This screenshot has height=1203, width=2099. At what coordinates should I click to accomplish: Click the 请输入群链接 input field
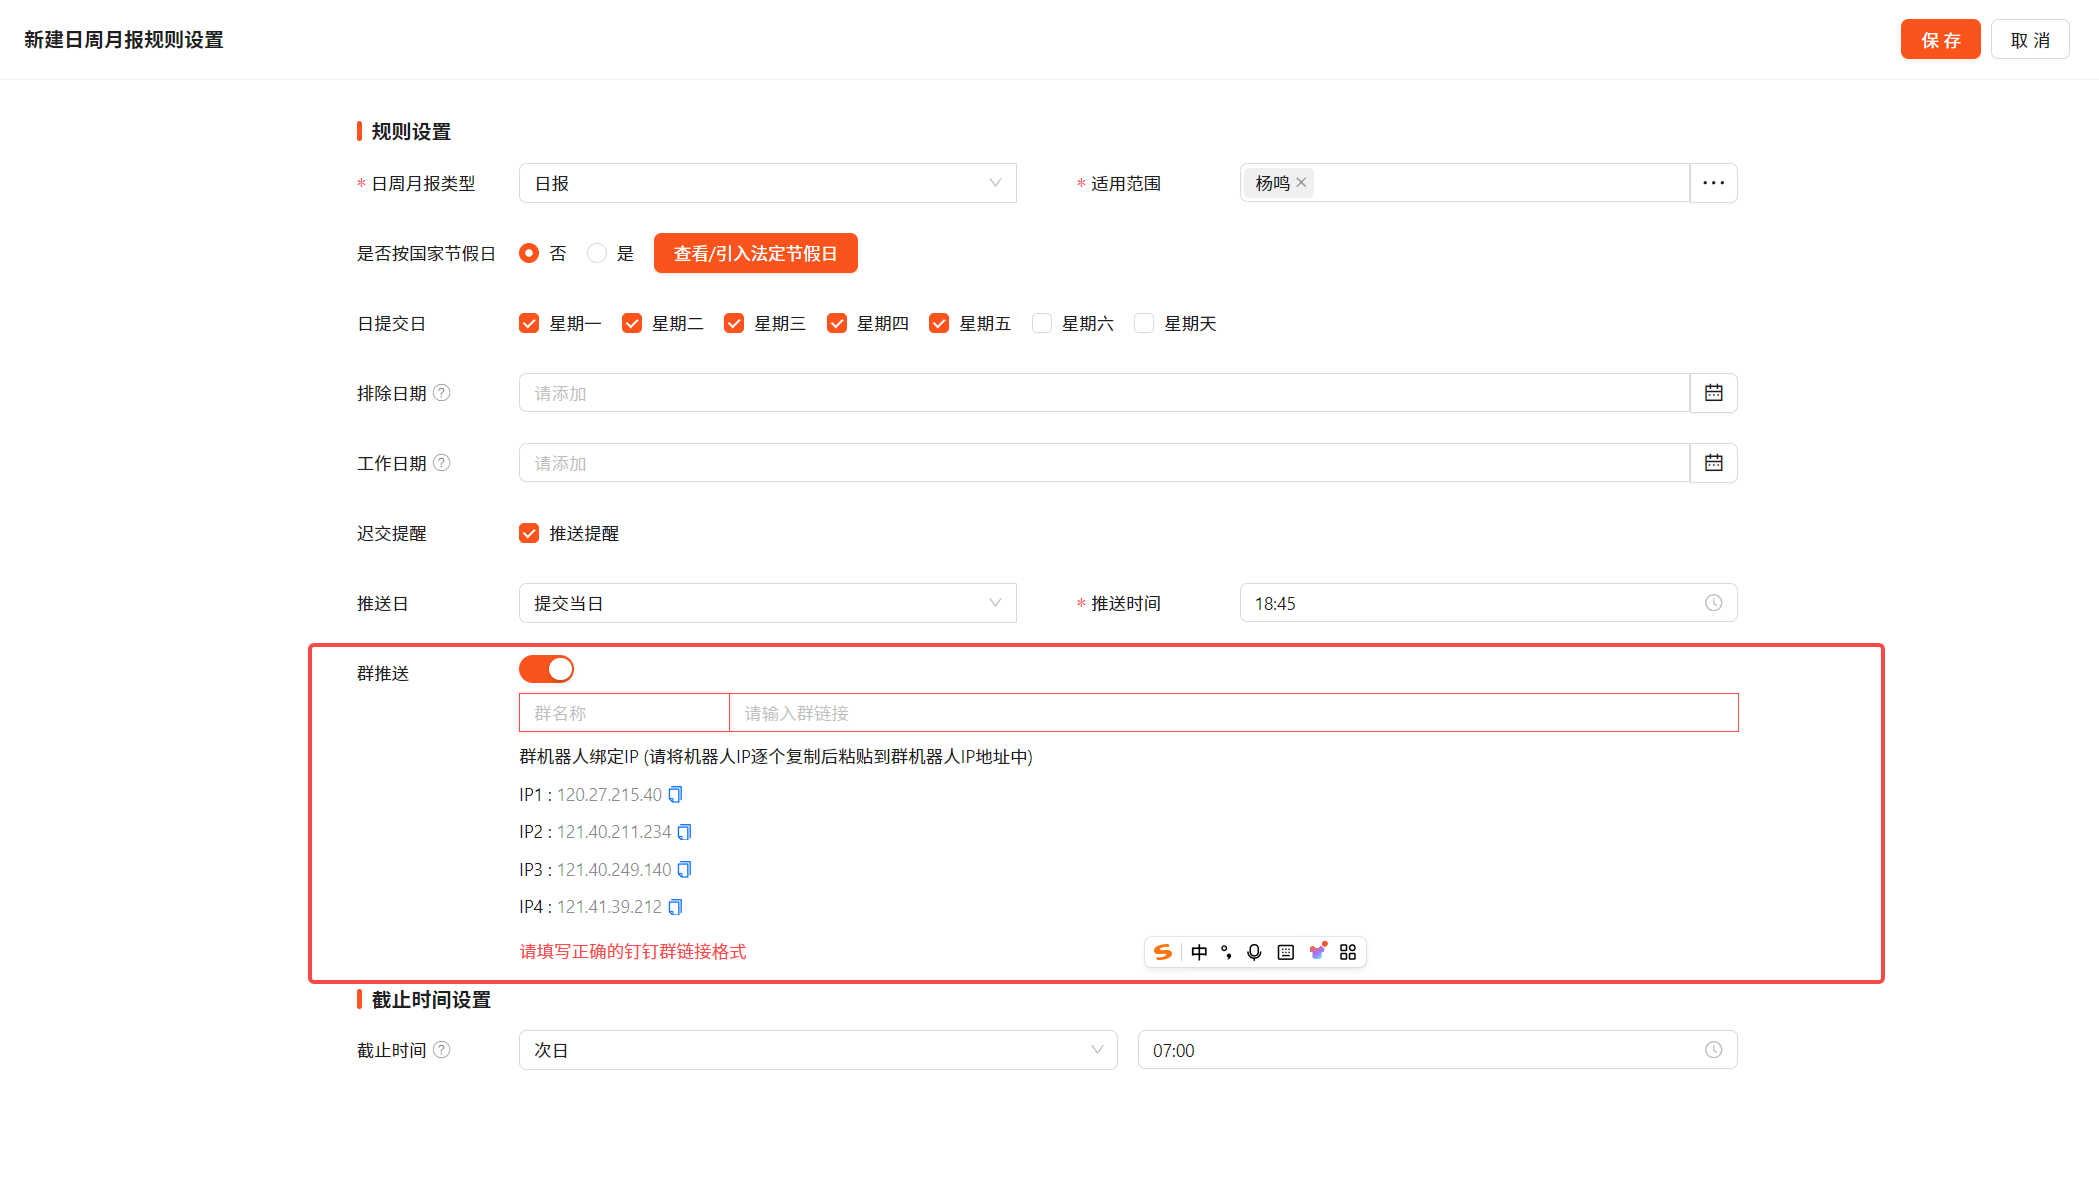coord(1233,713)
